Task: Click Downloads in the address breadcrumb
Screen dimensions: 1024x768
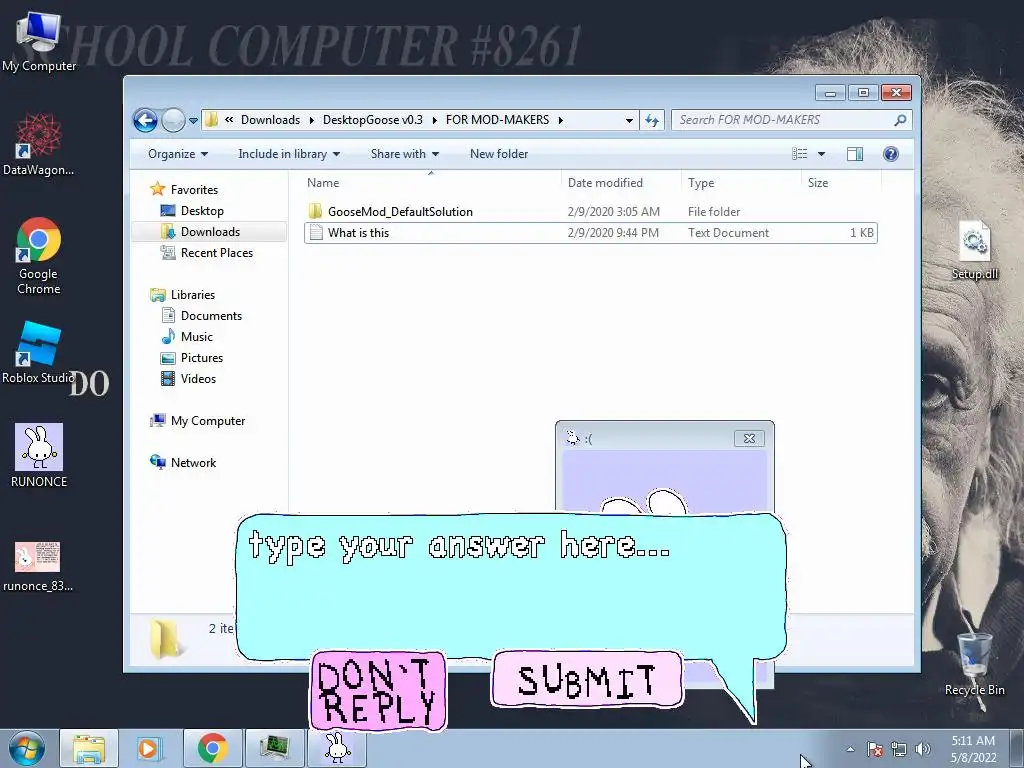Action: [270, 120]
